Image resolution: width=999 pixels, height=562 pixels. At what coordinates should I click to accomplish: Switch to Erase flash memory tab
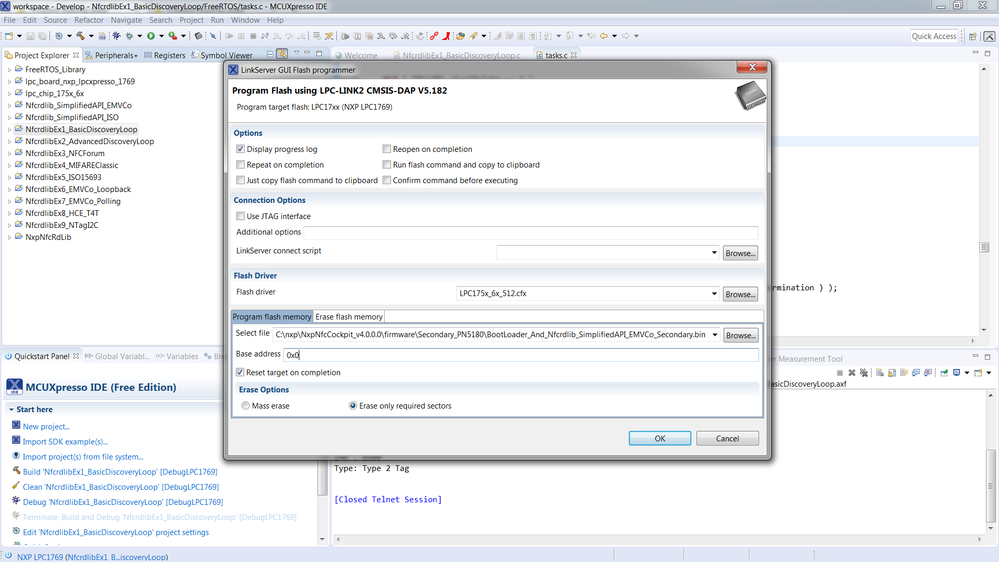point(349,317)
